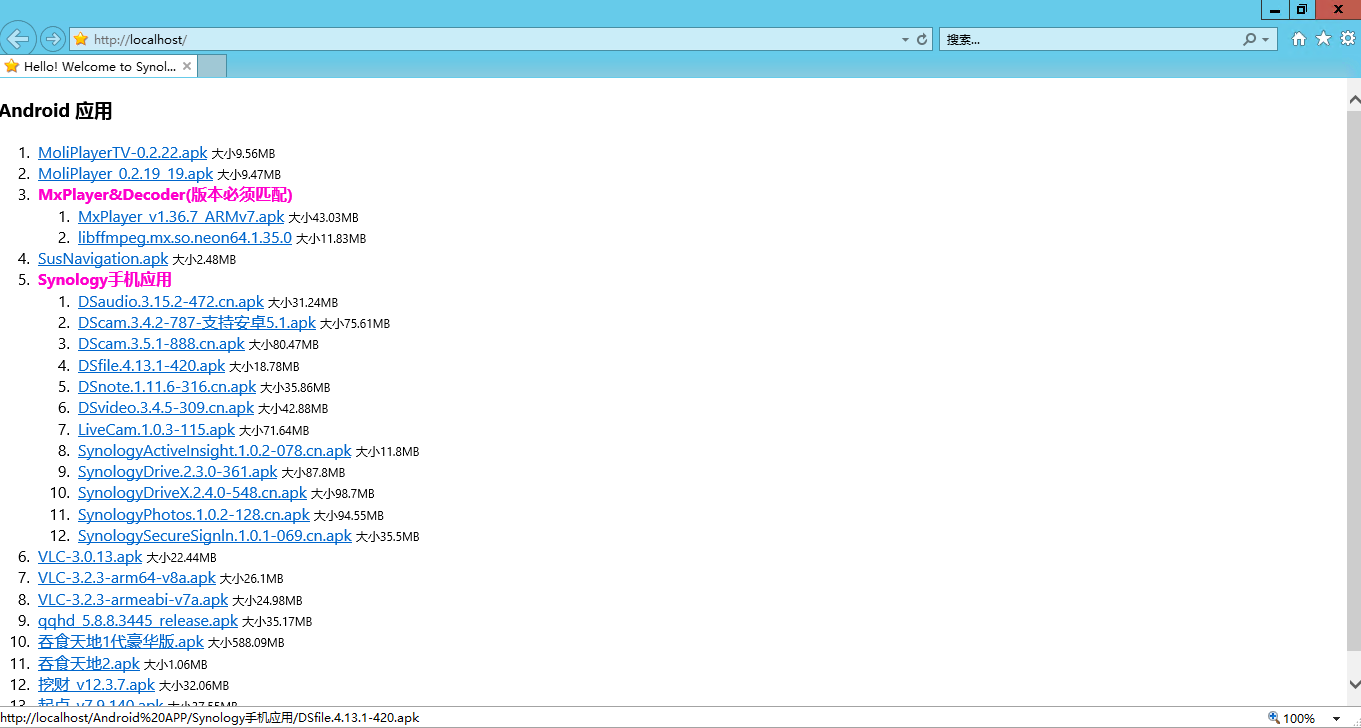Open DSaudio.3.15.2-472.cn.apk link
This screenshot has height=728, width=1361.
coord(171,302)
